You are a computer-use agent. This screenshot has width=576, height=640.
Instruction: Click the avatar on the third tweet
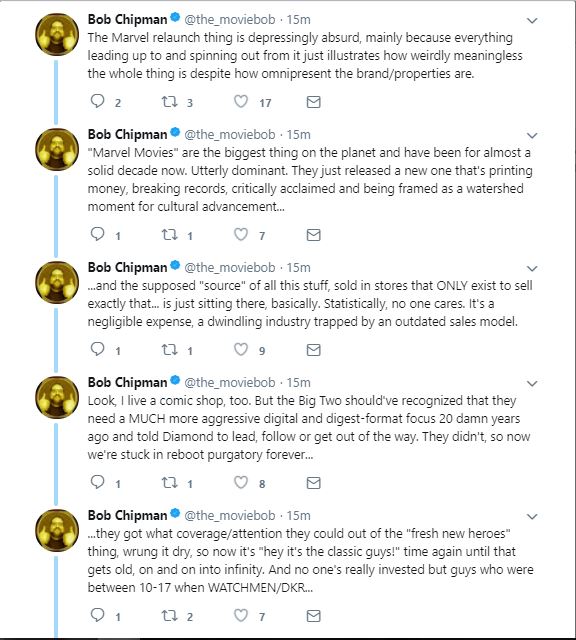[x=57, y=282]
